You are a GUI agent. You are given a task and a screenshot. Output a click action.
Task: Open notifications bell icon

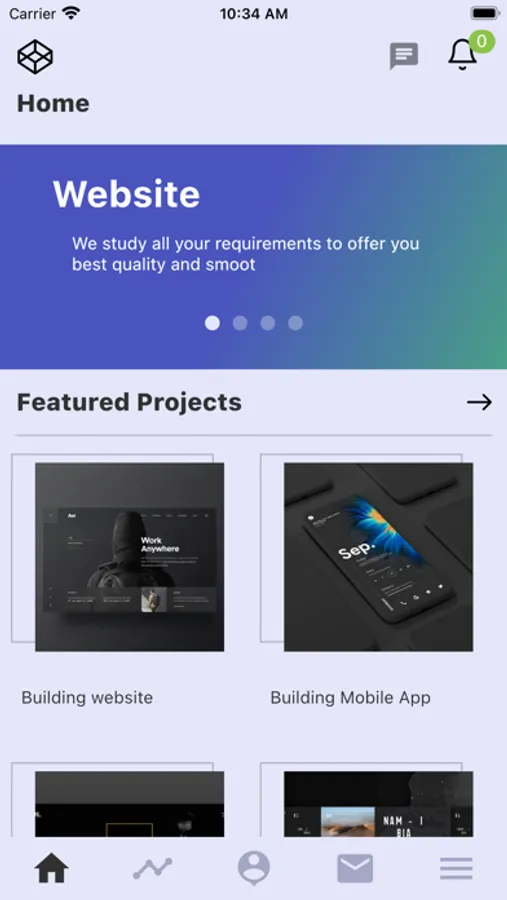click(462, 55)
